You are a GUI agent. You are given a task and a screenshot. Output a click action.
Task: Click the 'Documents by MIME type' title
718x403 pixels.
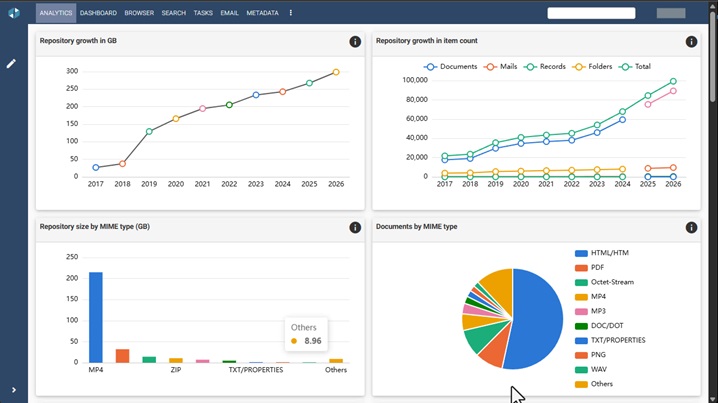417,227
